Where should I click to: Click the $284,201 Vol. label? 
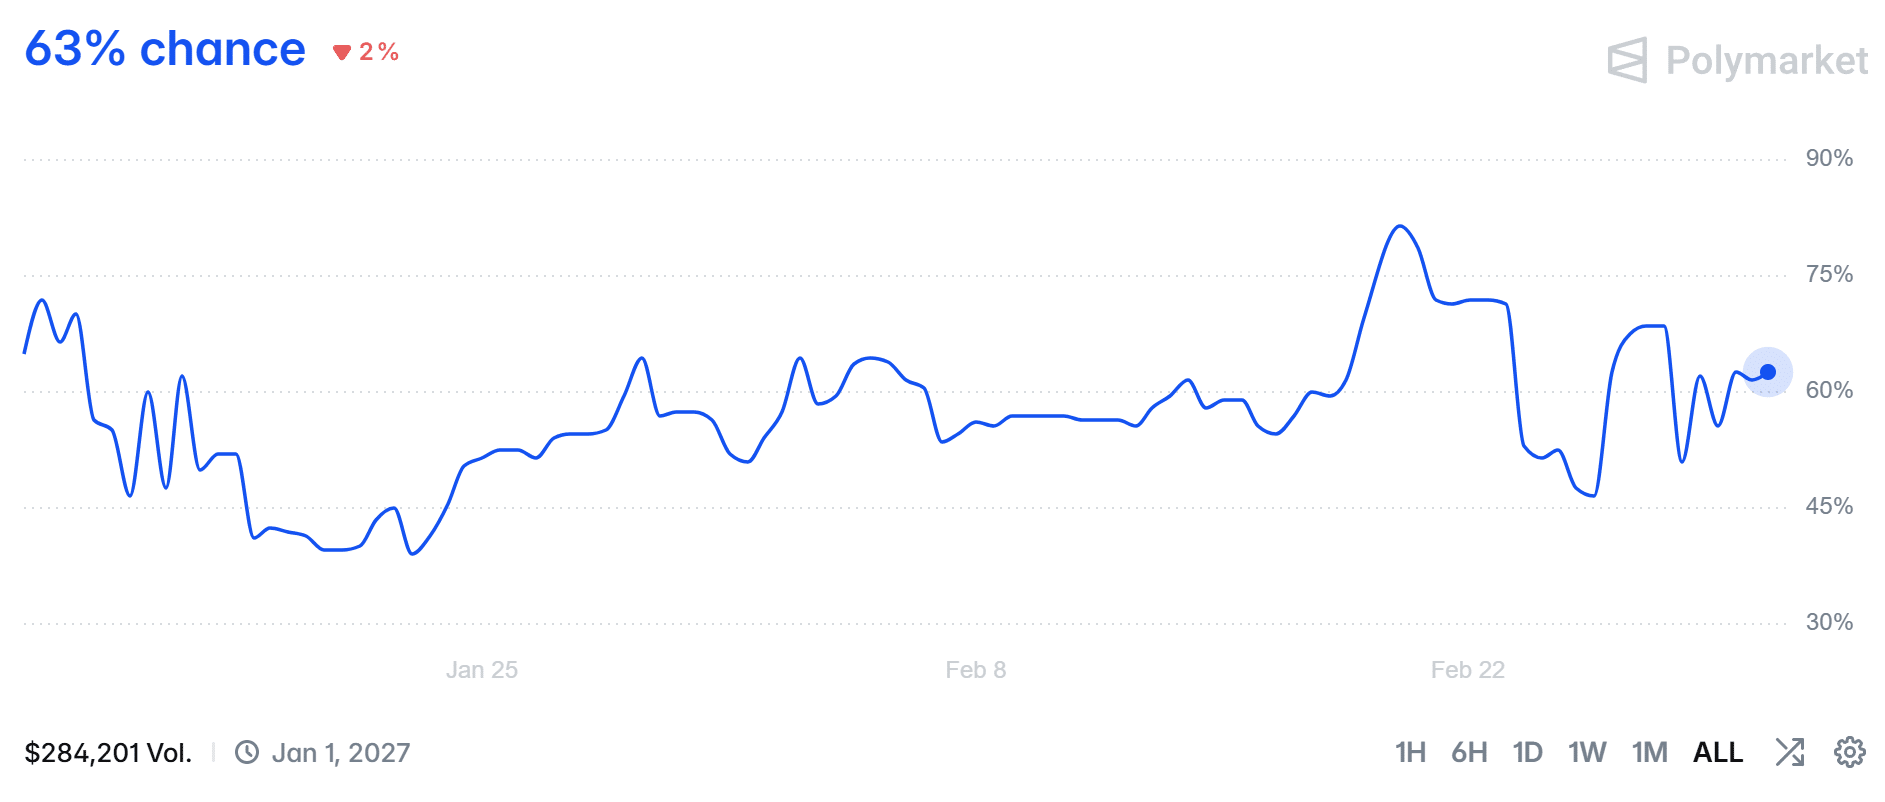tap(108, 753)
